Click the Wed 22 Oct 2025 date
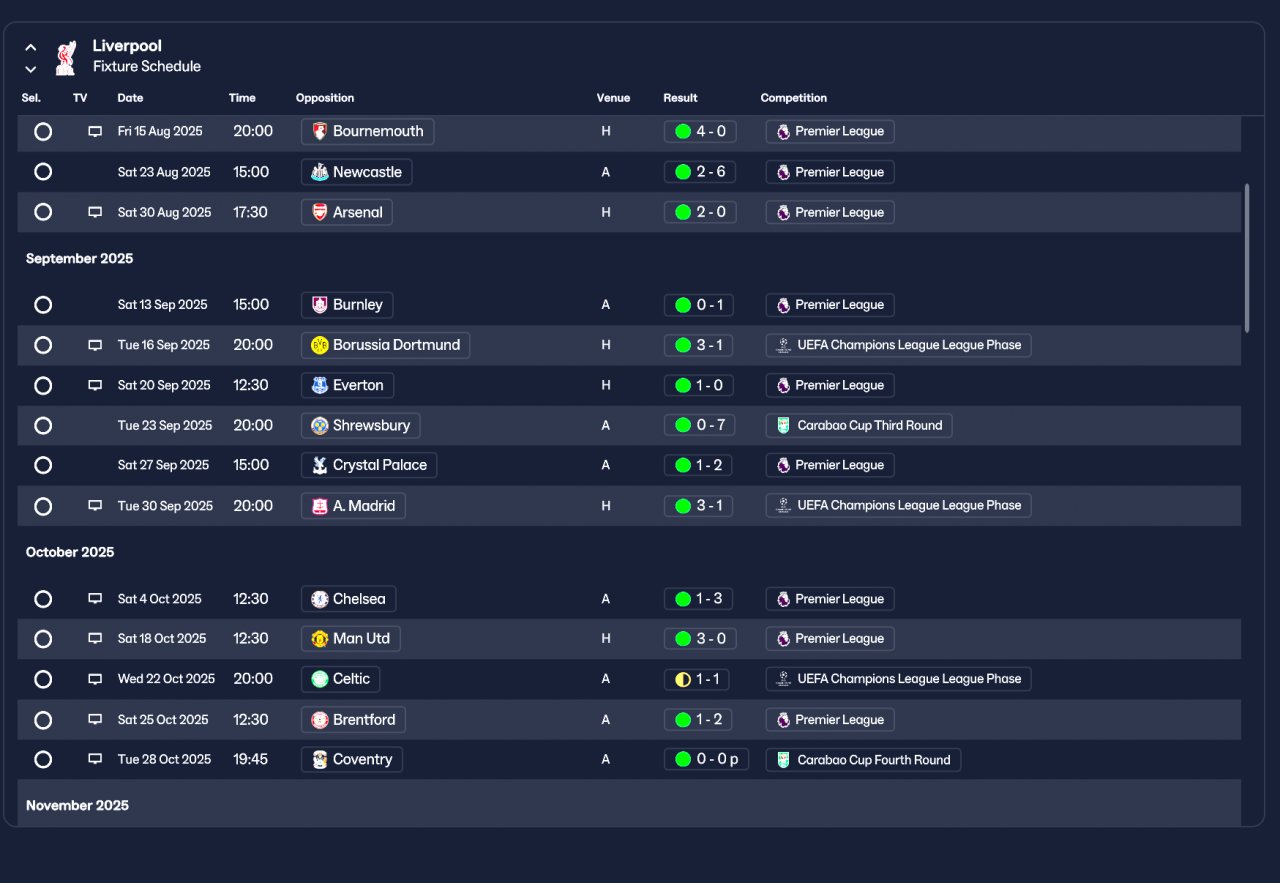 click(x=166, y=679)
